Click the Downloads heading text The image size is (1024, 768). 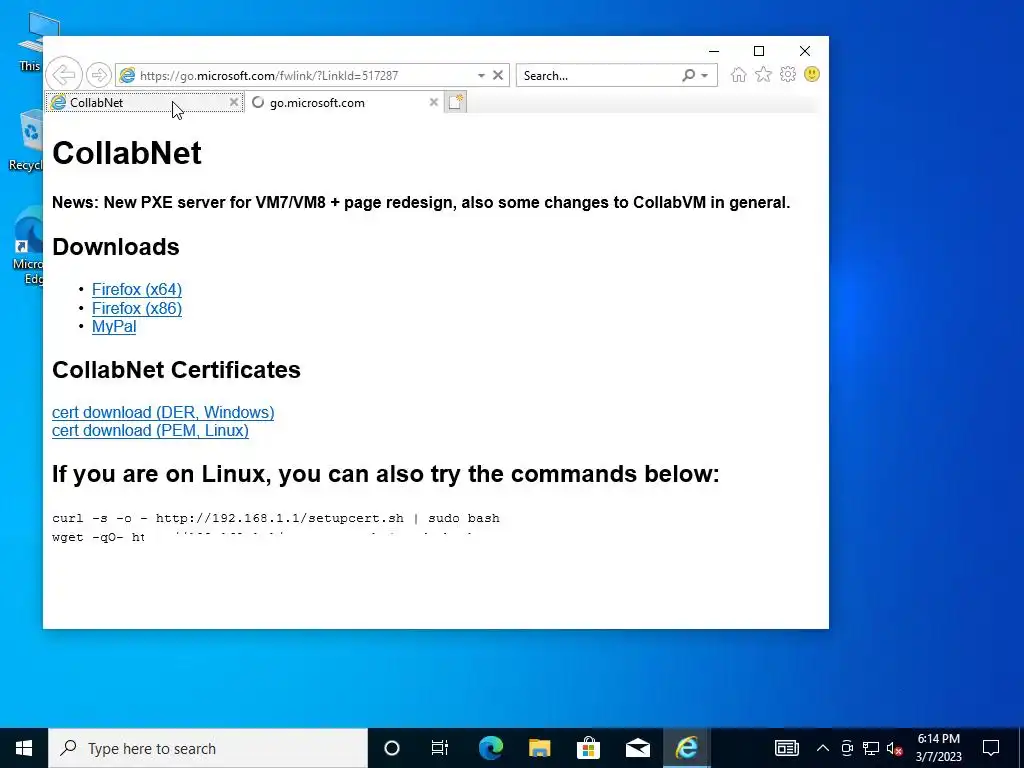(x=116, y=247)
